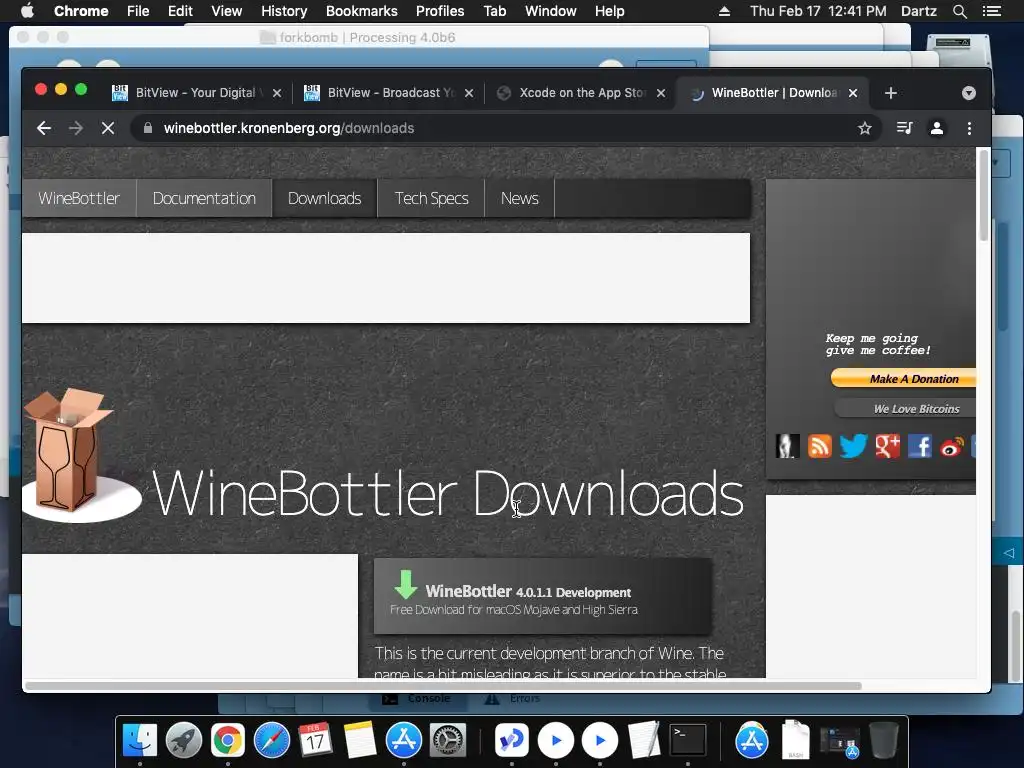The image size is (1024, 768).
Task: Open Finder from the Dock
Action: tap(140, 740)
